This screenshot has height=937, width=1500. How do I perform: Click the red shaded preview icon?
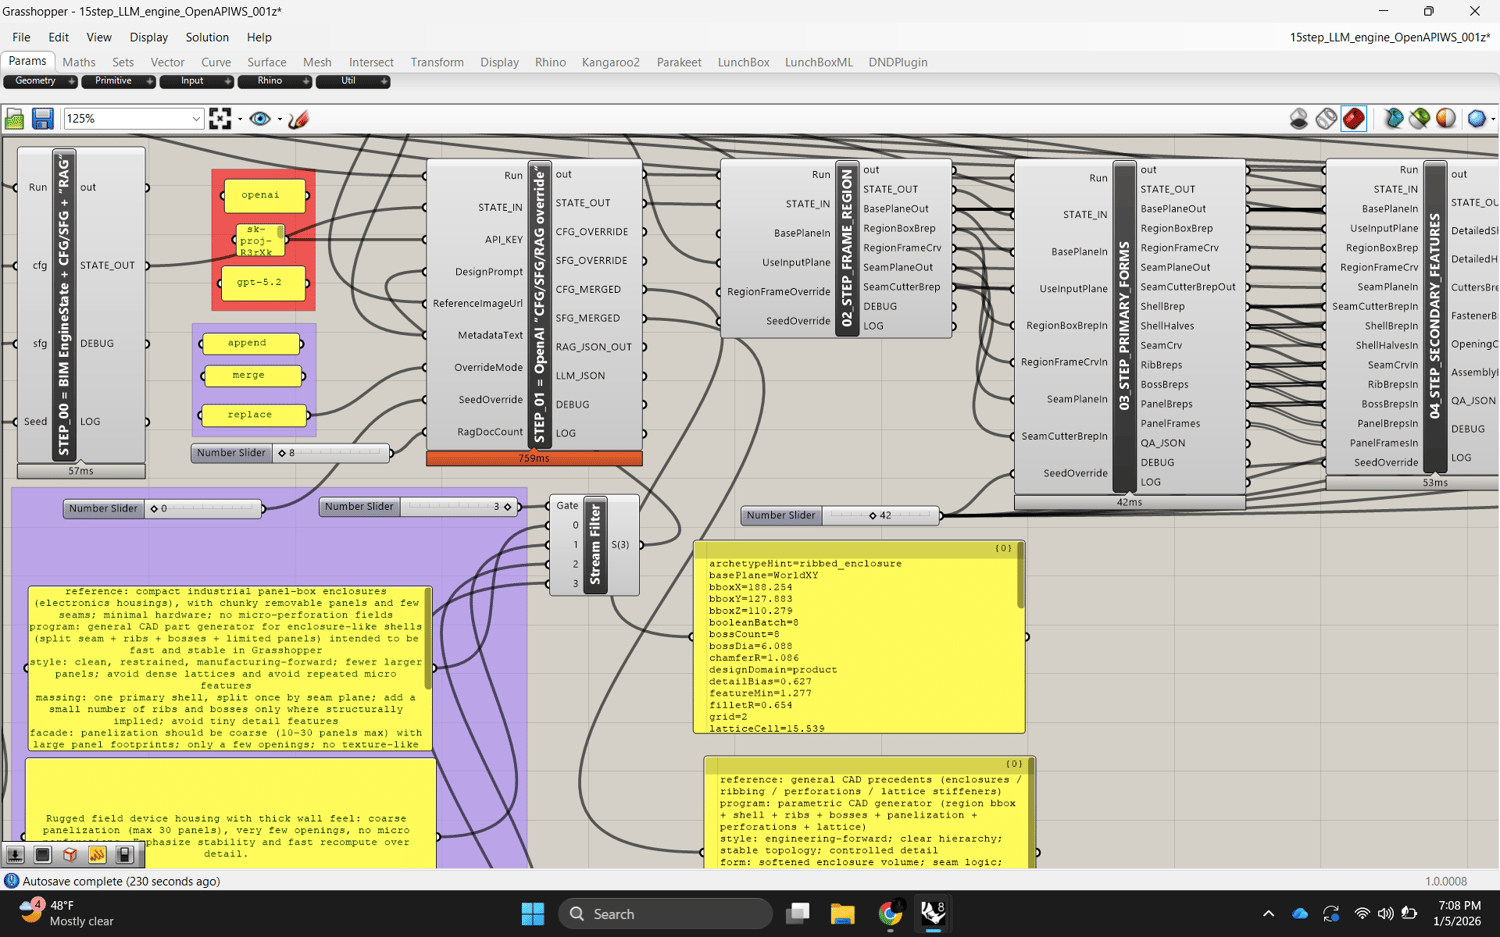point(1354,119)
